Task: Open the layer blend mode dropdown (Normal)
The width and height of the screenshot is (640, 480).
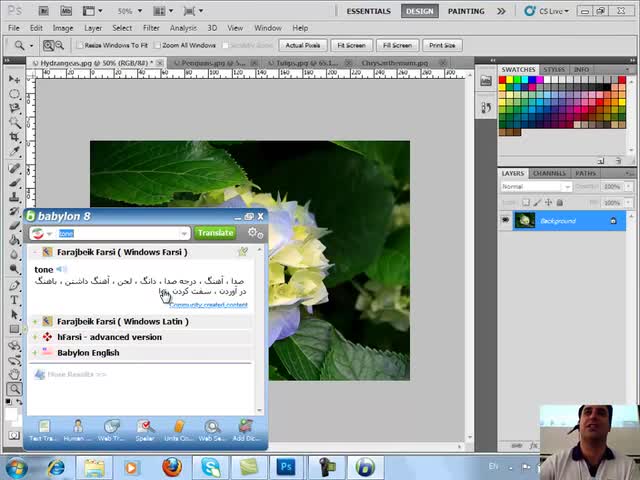Action: [x=536, y=187]
